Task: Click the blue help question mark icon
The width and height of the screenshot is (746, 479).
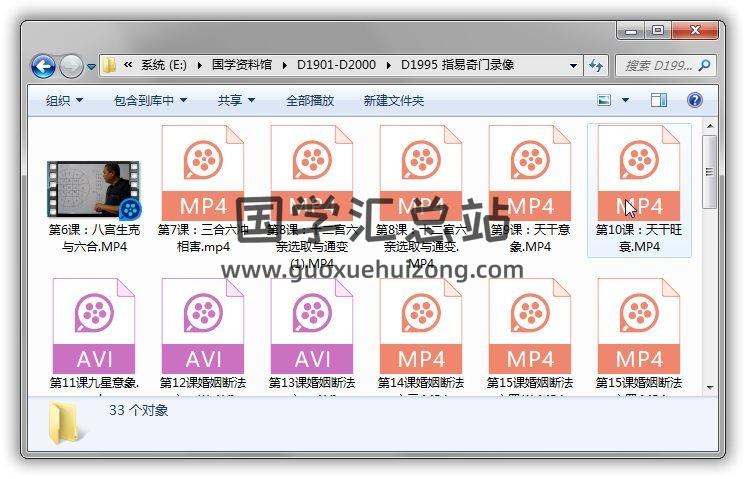Action: pos(694,100)
